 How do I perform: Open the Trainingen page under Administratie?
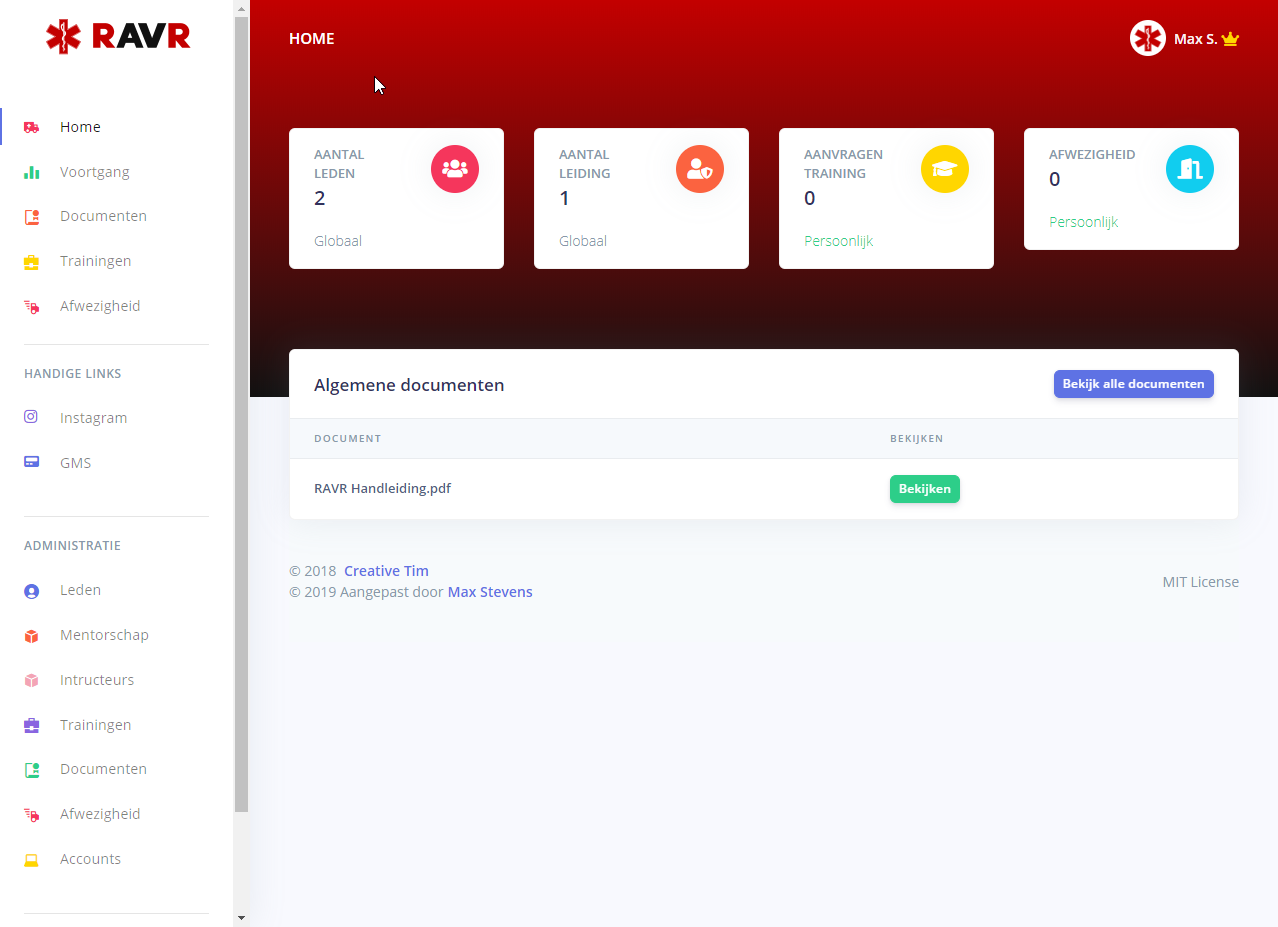(95, 725)
